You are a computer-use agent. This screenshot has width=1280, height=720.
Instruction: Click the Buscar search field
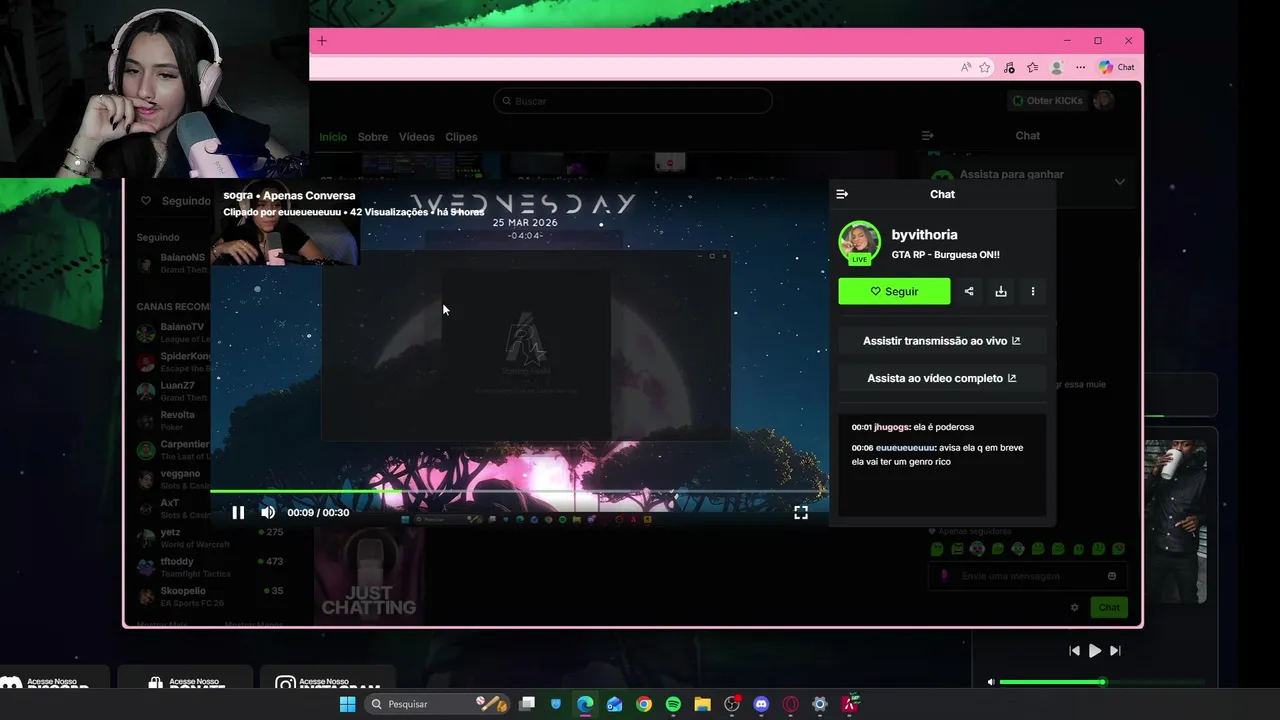point(633,101)
